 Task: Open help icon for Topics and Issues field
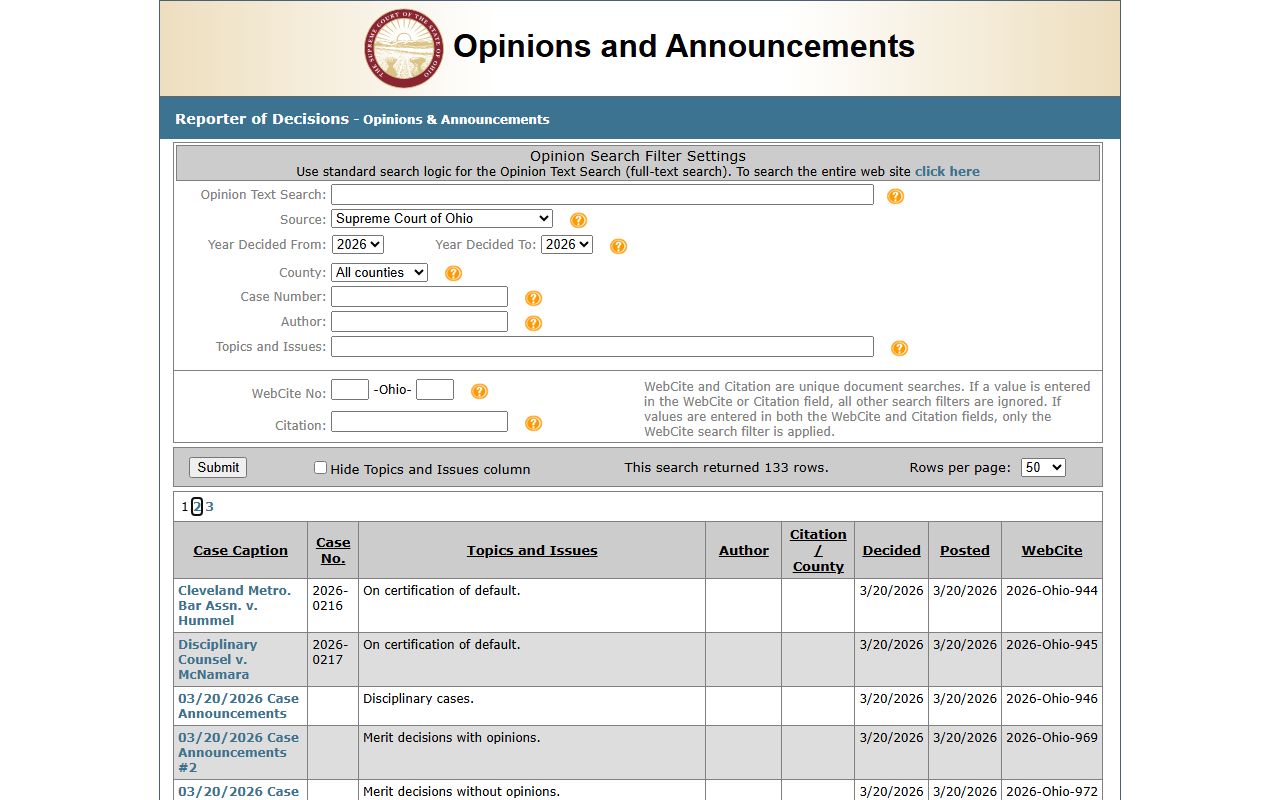tap(899, 348)
